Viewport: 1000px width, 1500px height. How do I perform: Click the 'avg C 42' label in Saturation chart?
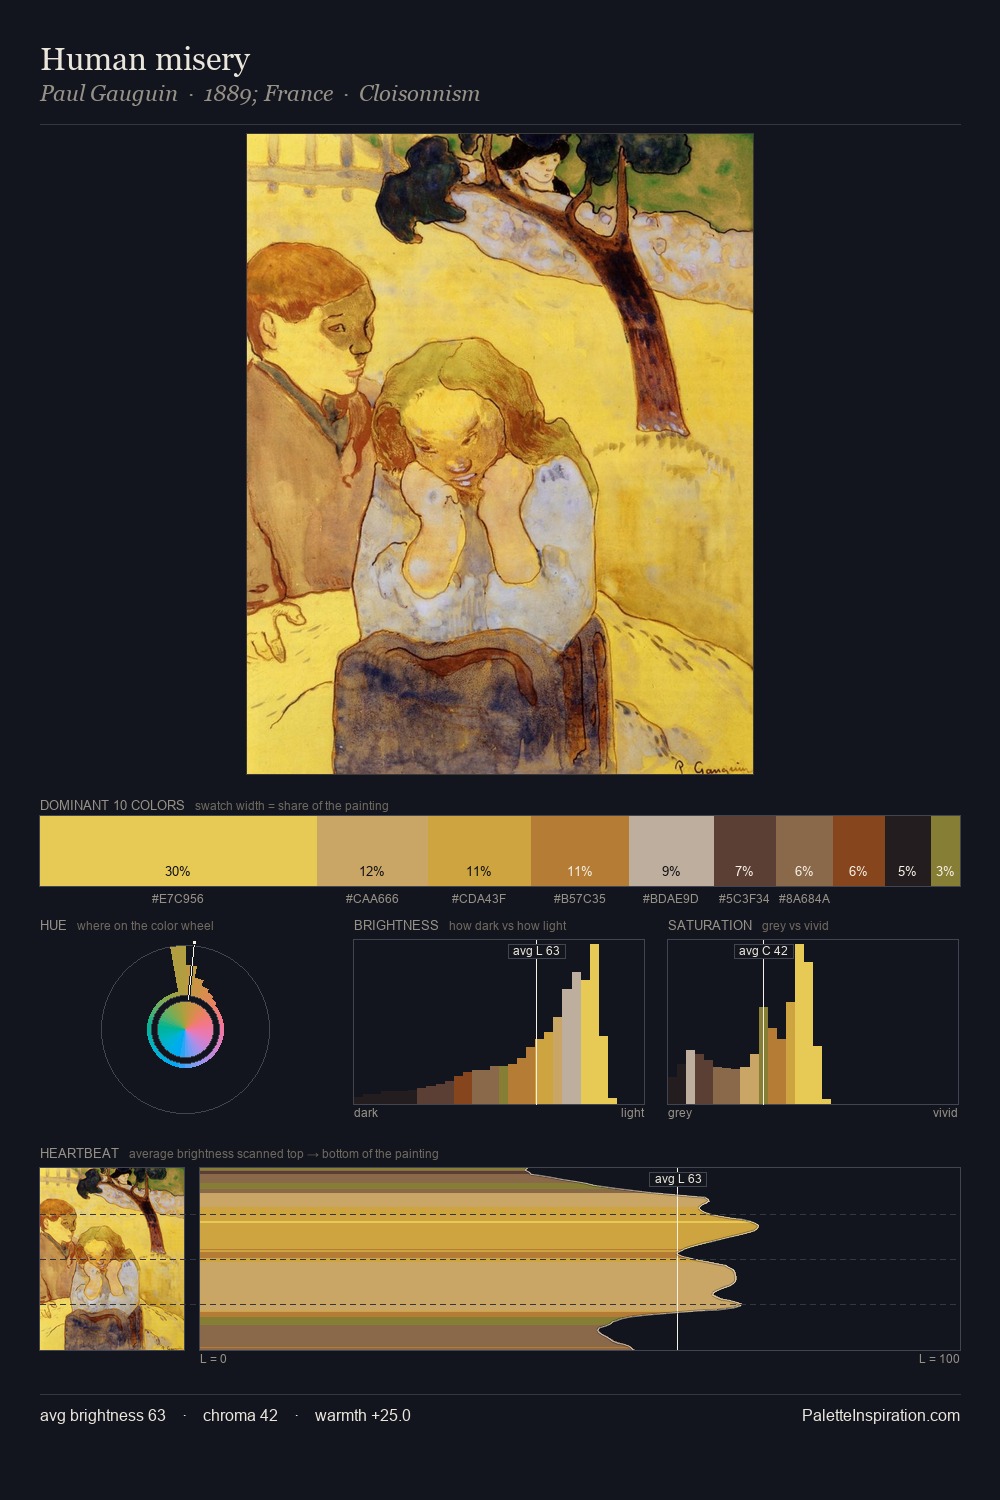[763, 951]
